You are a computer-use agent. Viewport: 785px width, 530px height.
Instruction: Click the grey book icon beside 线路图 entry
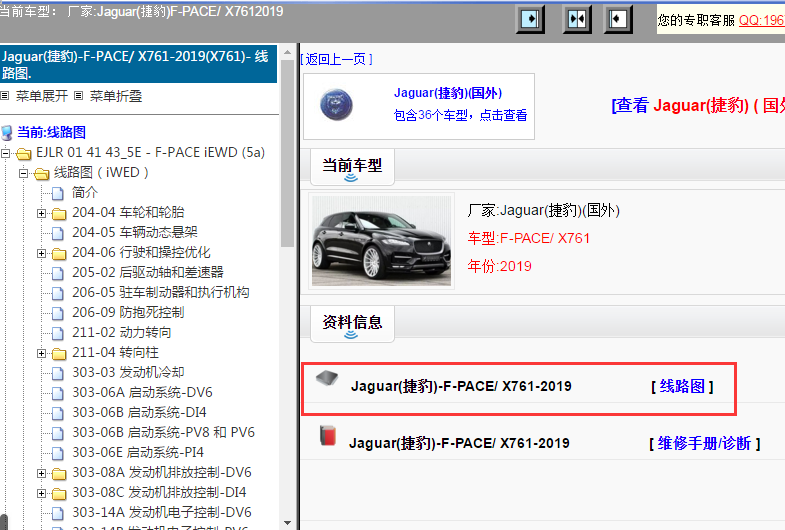coord(327,378)
